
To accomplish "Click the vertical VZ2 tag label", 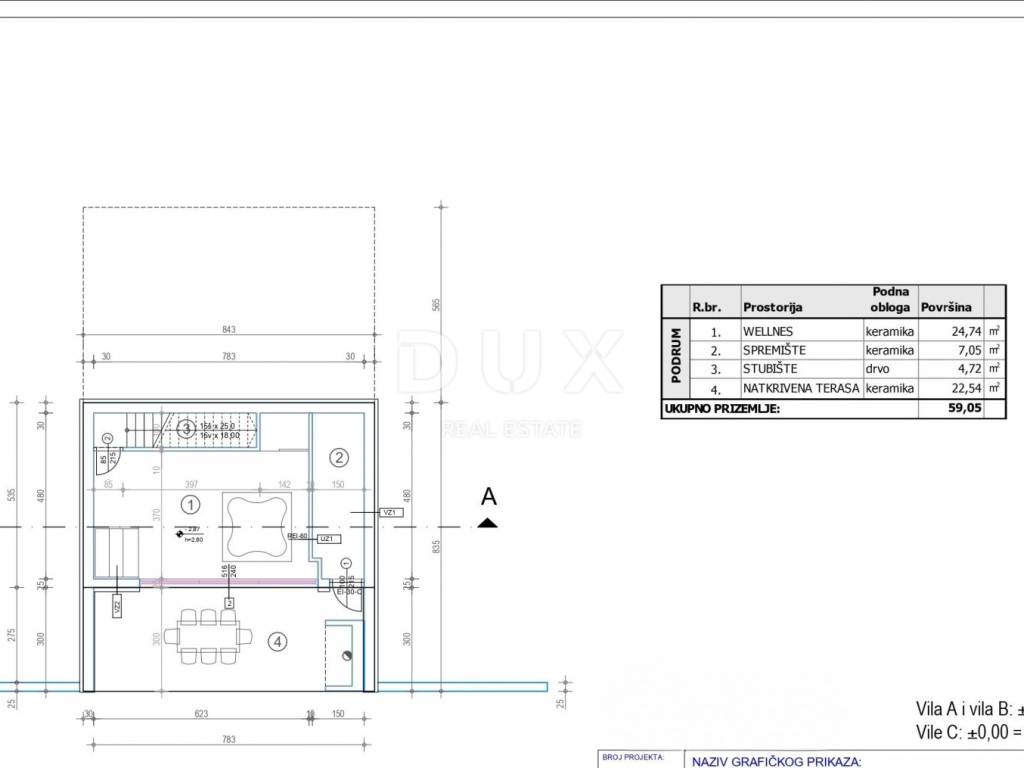I will [117, 606].
